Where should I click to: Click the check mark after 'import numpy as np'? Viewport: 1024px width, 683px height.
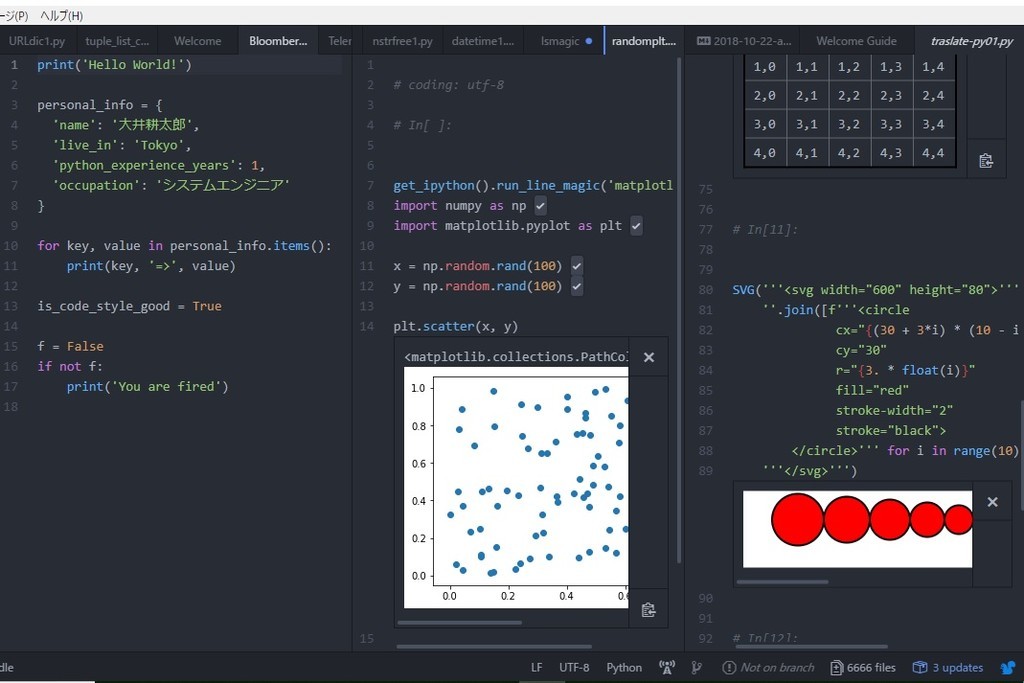(x=540, y=206)
